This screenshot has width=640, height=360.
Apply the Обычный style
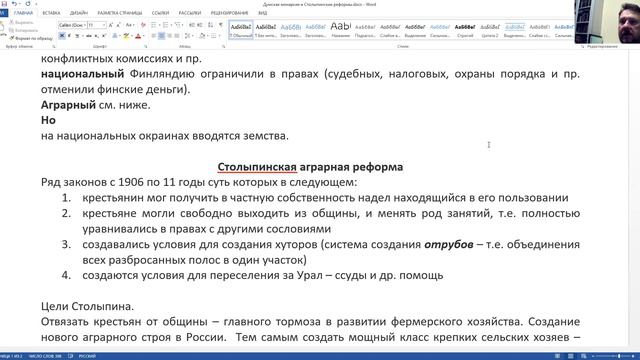(x=241, y=30)
